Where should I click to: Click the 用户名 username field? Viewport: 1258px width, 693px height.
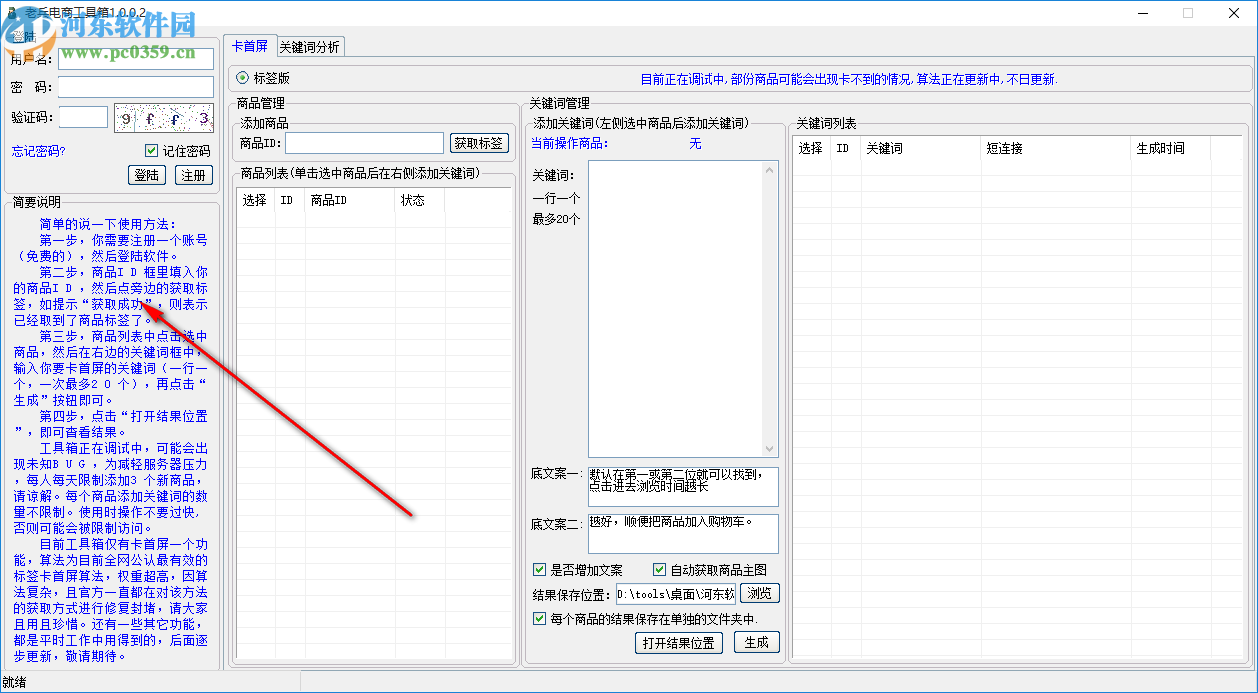[137, 58]
